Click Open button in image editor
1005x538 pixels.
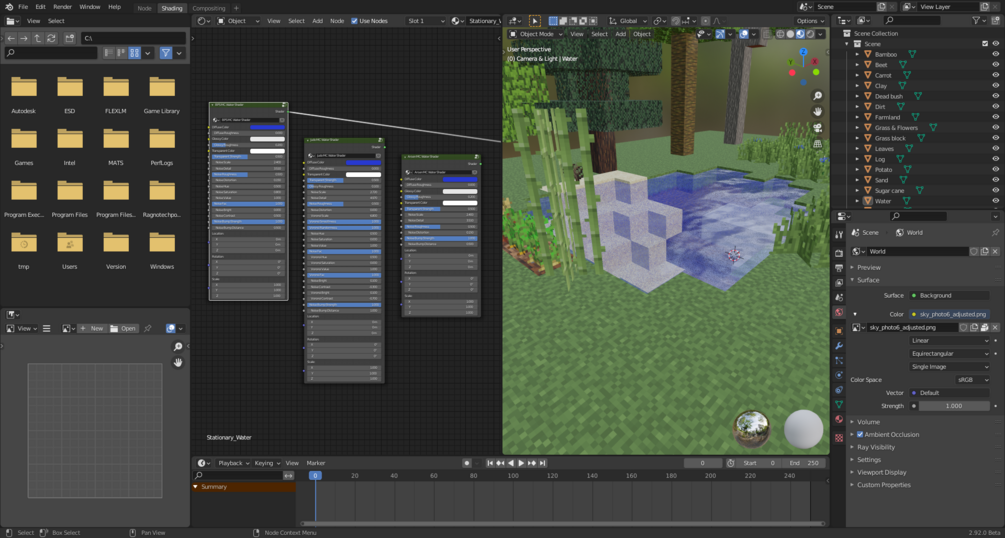click(123, 328)
